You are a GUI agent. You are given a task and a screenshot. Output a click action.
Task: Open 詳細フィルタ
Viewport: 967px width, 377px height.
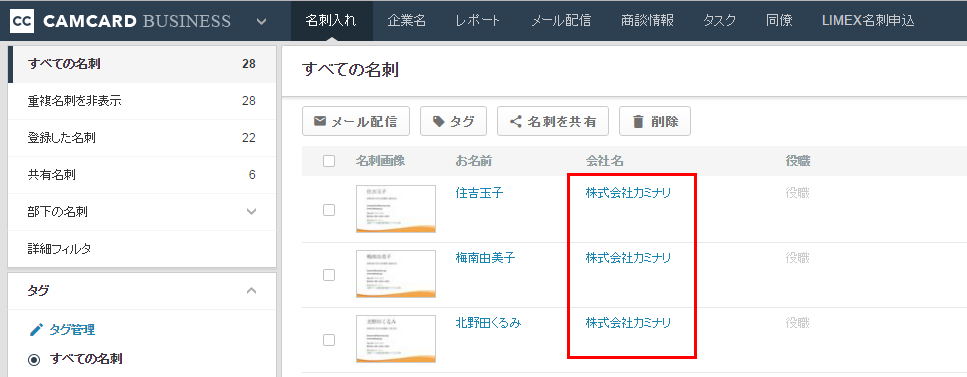142,249
